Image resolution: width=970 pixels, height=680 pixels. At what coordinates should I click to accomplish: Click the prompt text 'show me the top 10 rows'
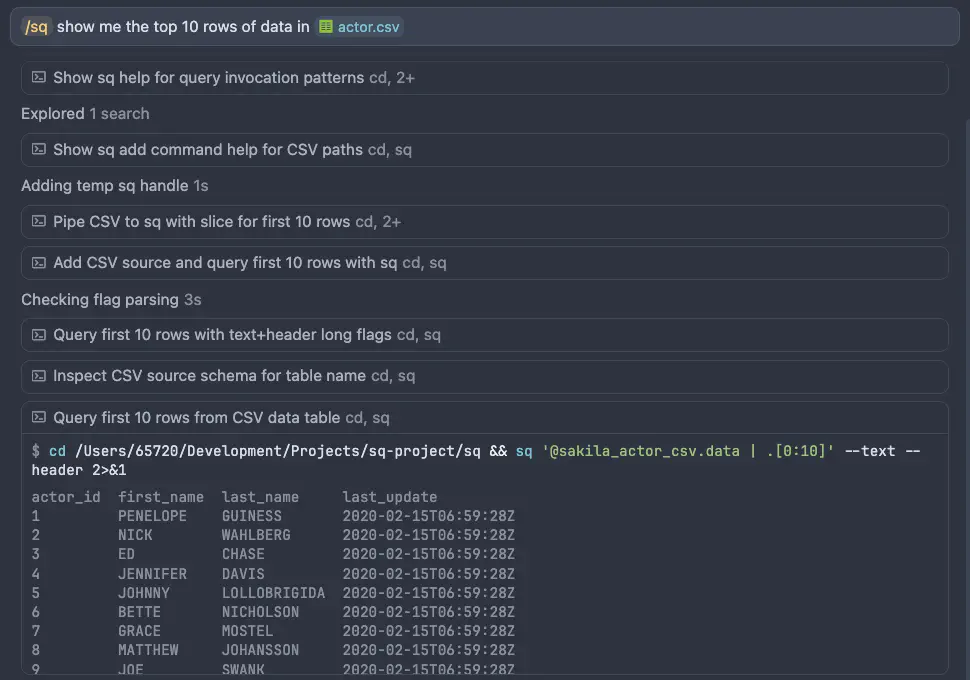[183, 27]
